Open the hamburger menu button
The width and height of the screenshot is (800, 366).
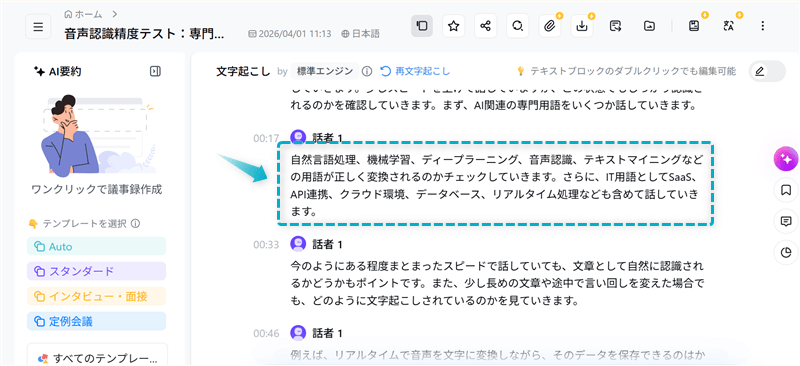pos(38,27)
